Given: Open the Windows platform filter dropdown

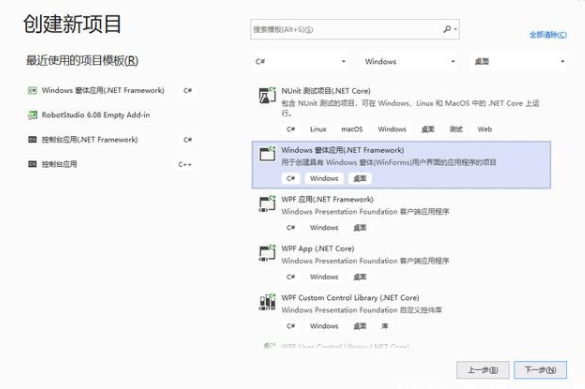Looking at the screenshot, I should tap(409, 62).
